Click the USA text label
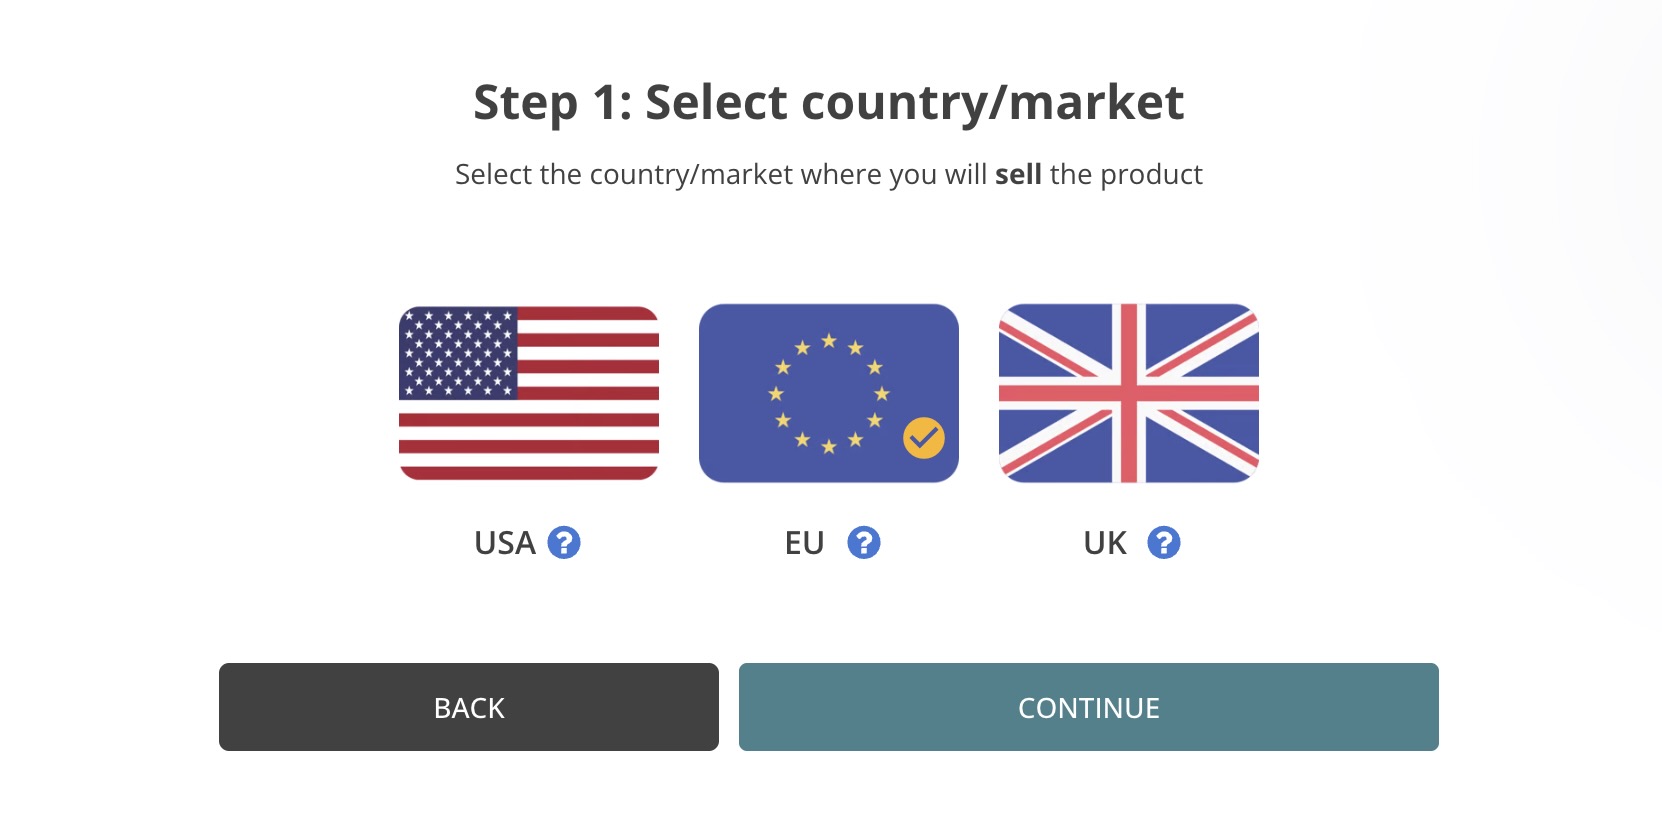The height and width of the screenshot is (815, 1662). click(x=505, y=543)
